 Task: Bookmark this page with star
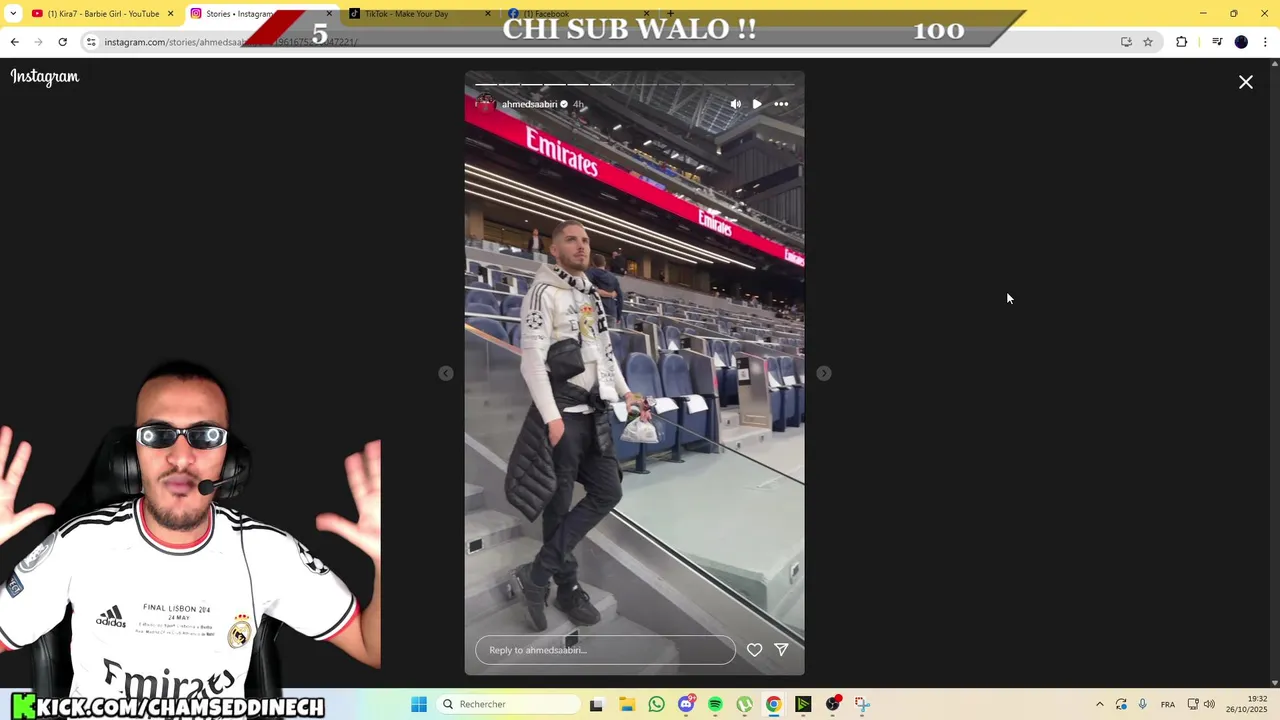click(x=1148, y=42)
